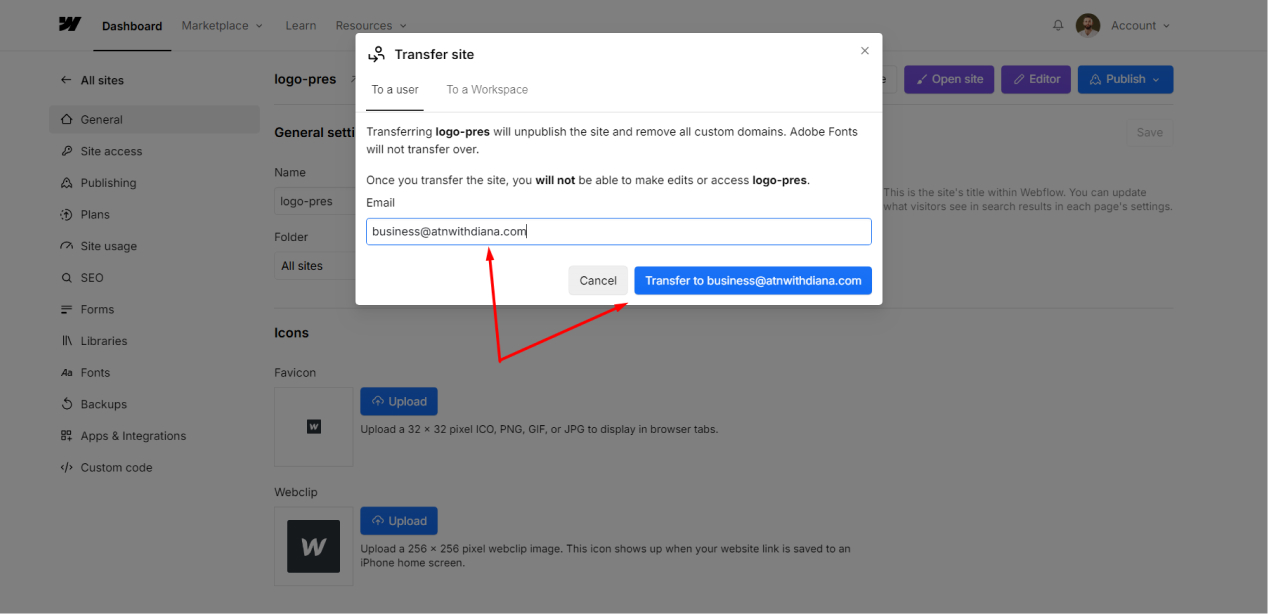Click the Publishing rocket icon
This screenshot has width=1268, height=614.
tap(67, 183)
